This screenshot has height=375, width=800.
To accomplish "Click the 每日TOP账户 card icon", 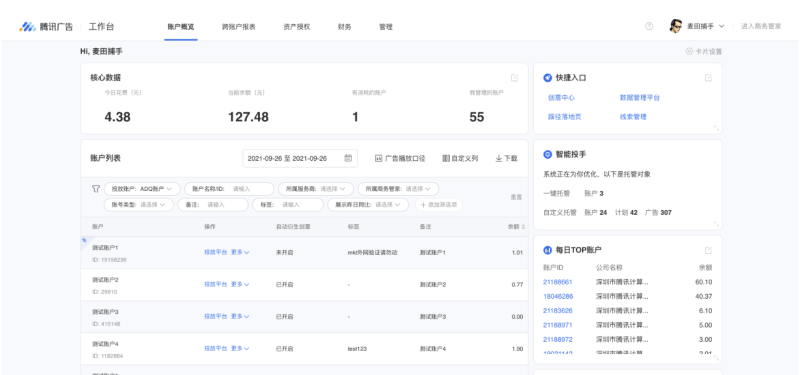I will [x=547, y=250].
